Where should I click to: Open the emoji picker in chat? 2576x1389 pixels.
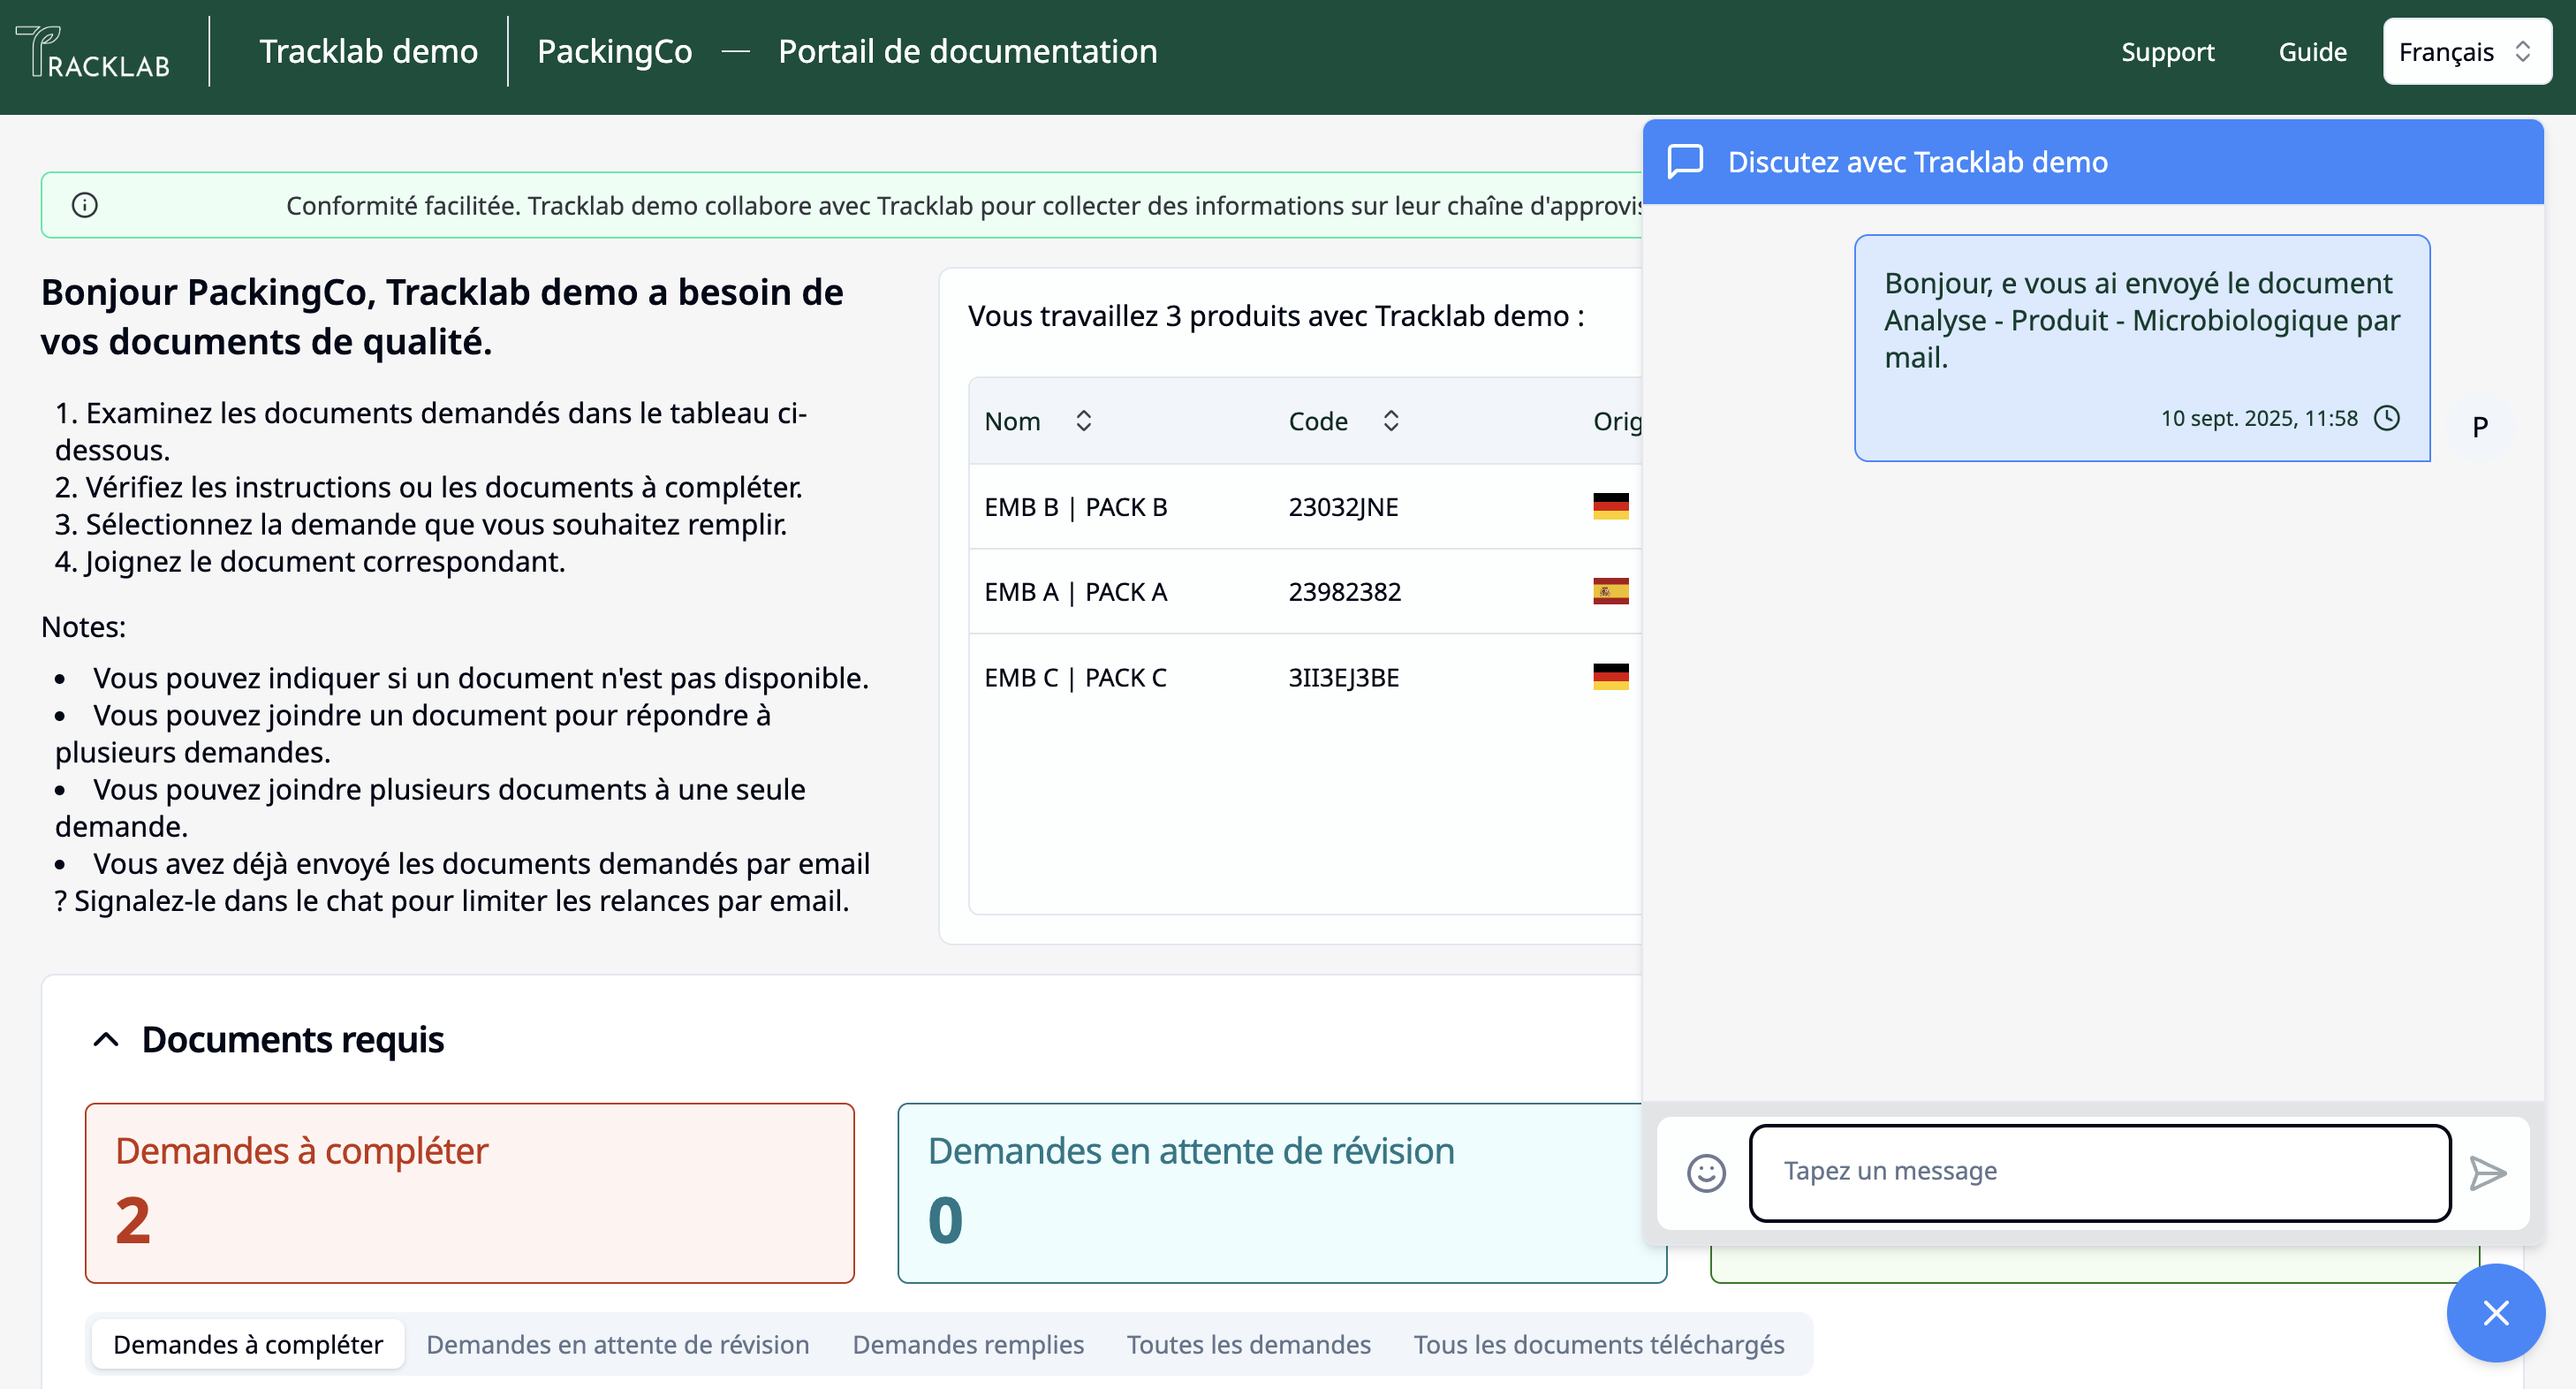[1706, 1173]
